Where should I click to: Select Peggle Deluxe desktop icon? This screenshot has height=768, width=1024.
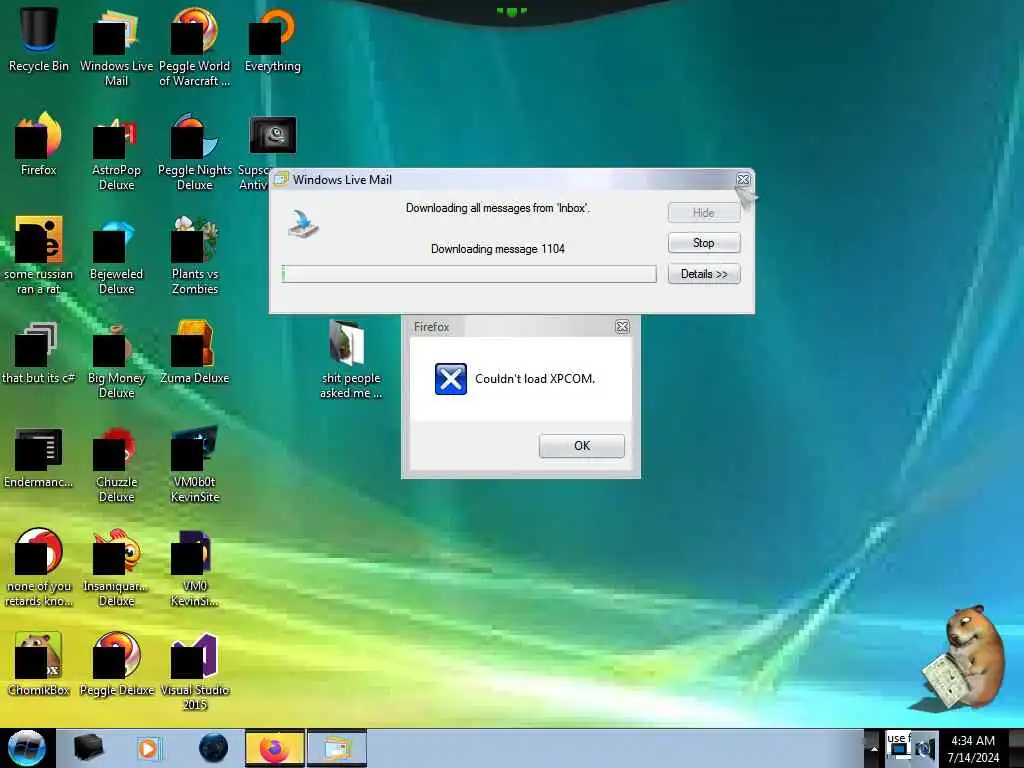click(x=116, y=664)
